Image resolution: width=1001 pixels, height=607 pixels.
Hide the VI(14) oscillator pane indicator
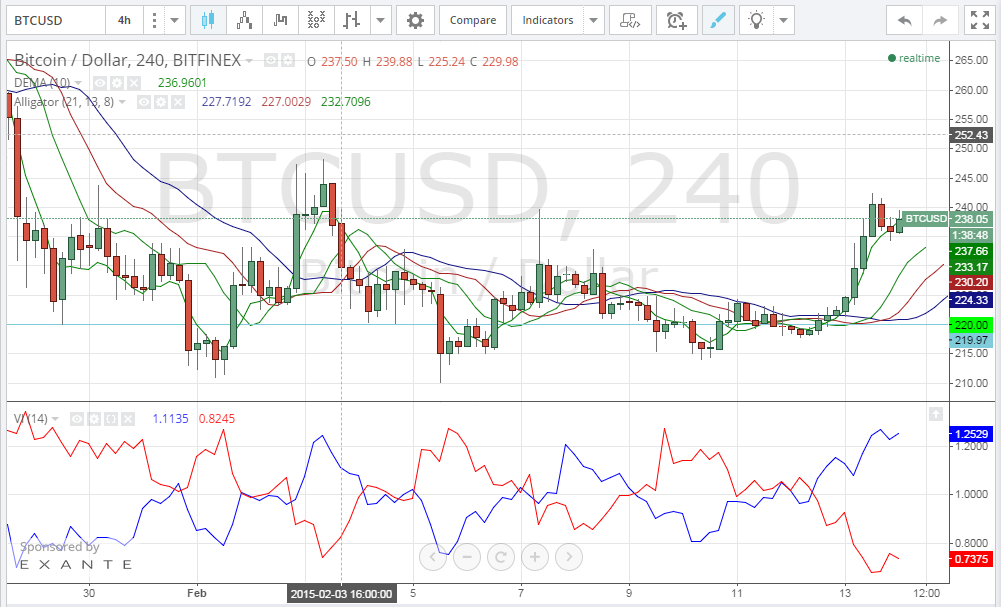point(77,418)
